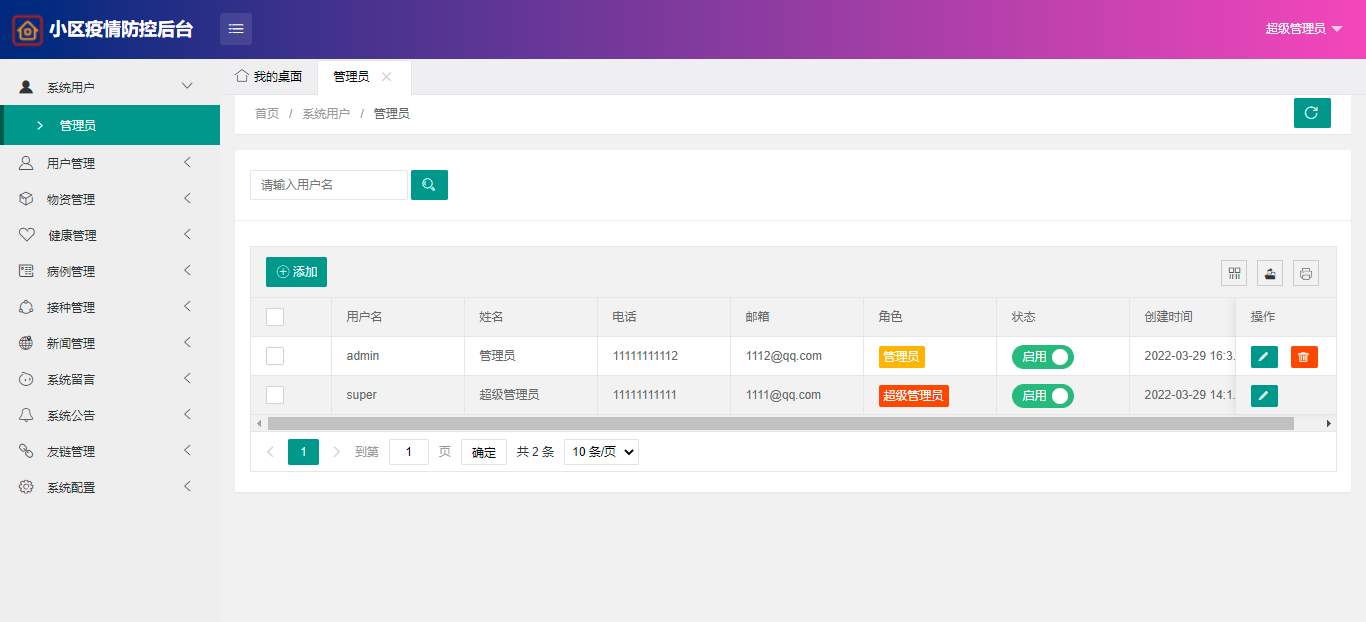Image resolution: width=1366 pixels, height=622 pixels.
Task: Click the page number jump input
Action: (409, 452)
